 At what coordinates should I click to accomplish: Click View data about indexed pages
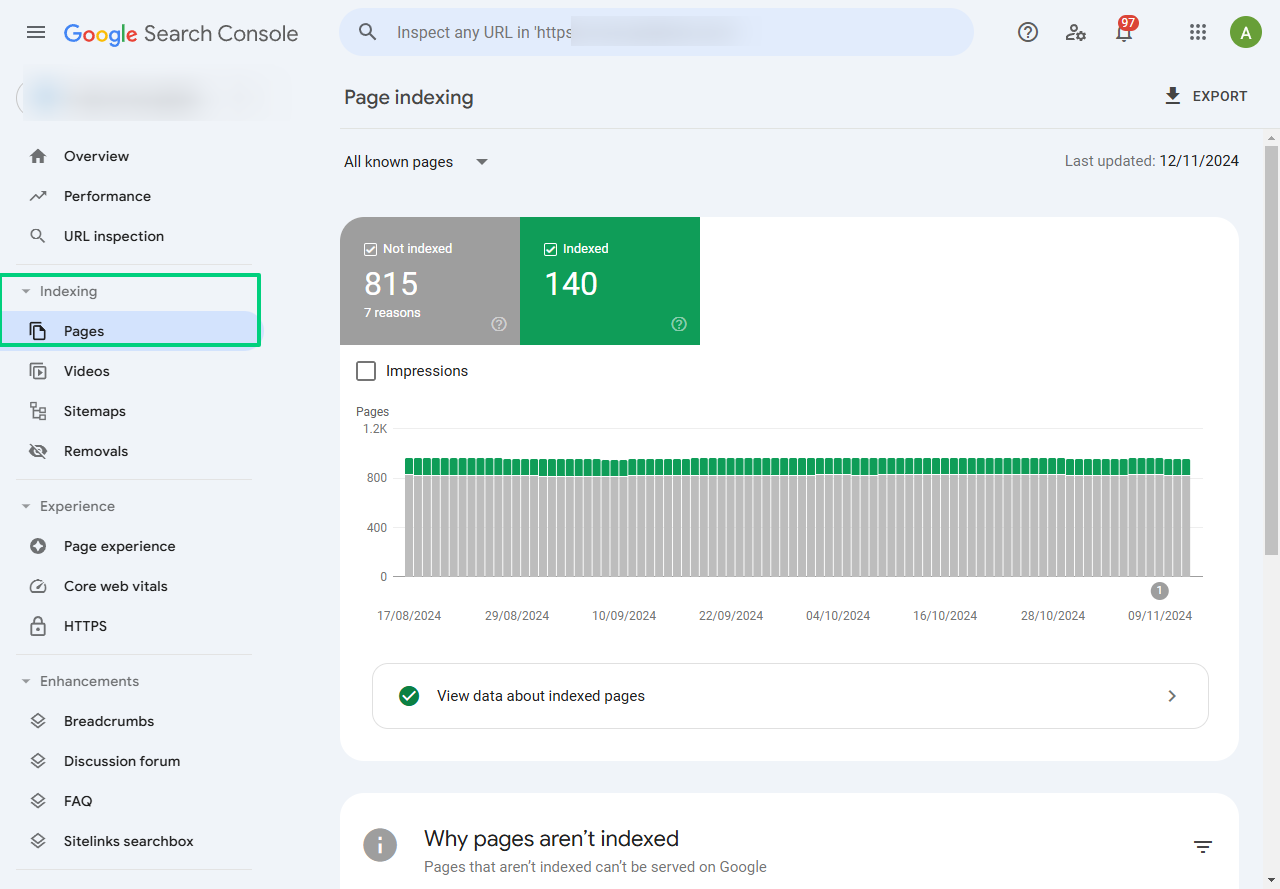tap(790, 696)
